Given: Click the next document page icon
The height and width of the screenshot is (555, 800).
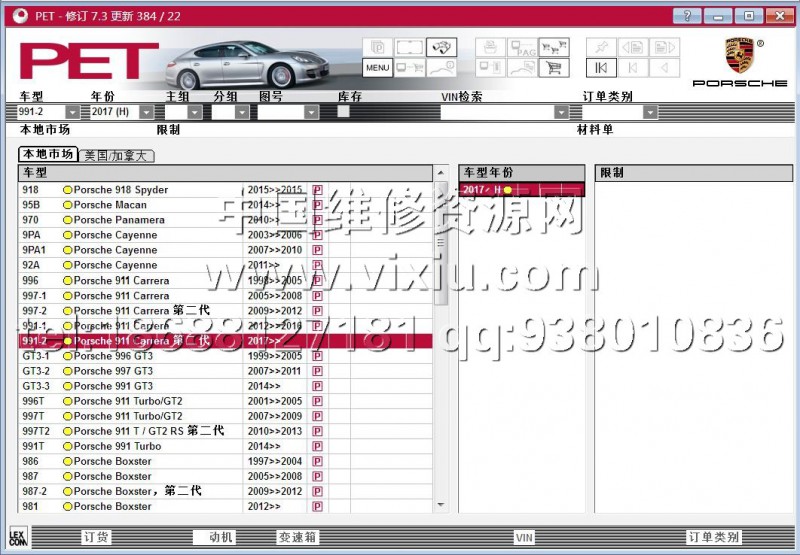Looking at the screenshot, I should point(664,47).
